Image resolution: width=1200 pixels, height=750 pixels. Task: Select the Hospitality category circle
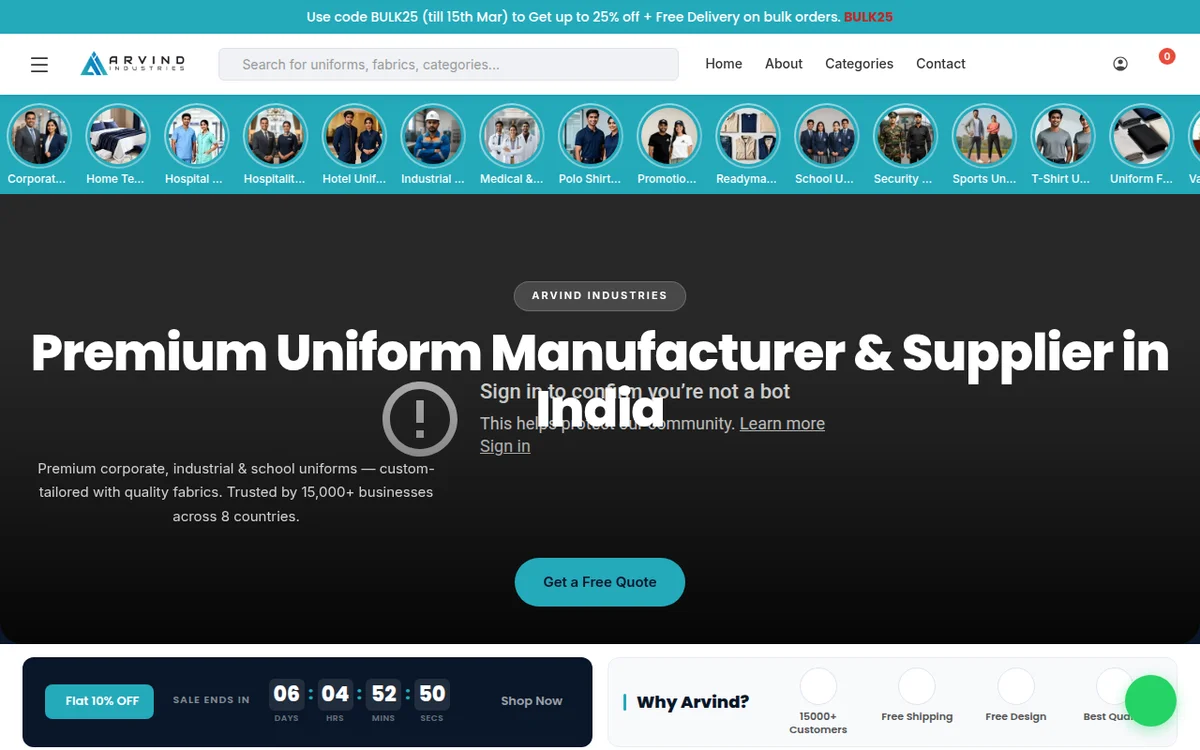tap(275, 136)
